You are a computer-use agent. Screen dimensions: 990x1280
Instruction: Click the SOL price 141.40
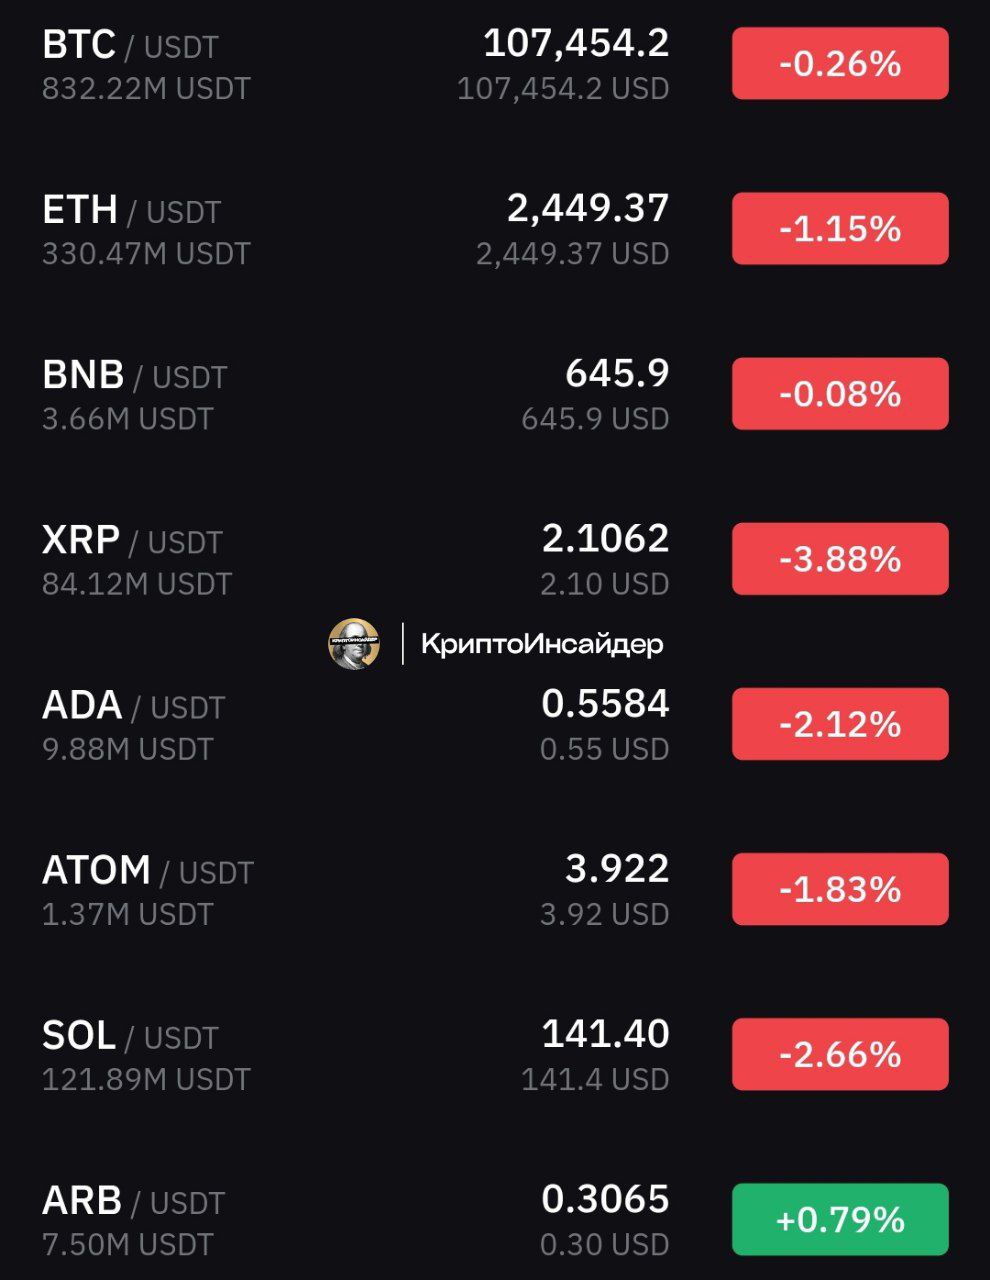point(605,1034)
